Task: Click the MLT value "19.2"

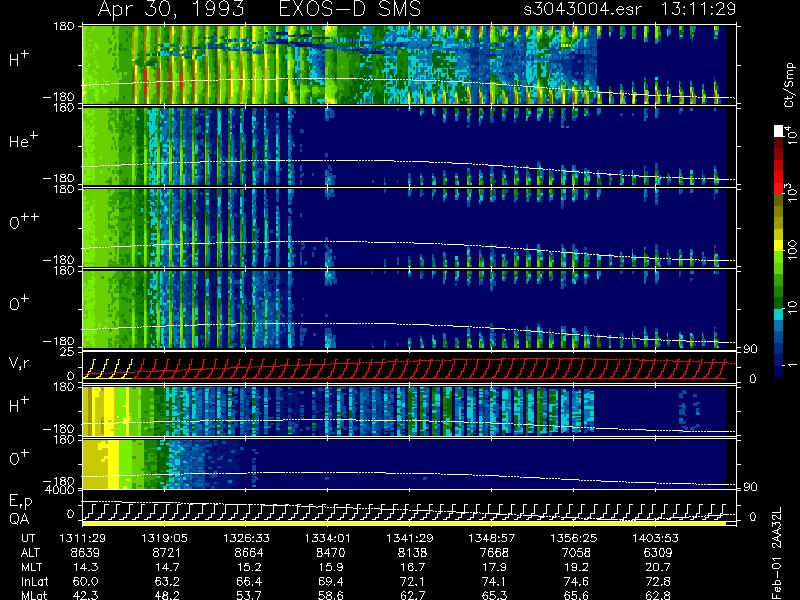Action: 577,567
